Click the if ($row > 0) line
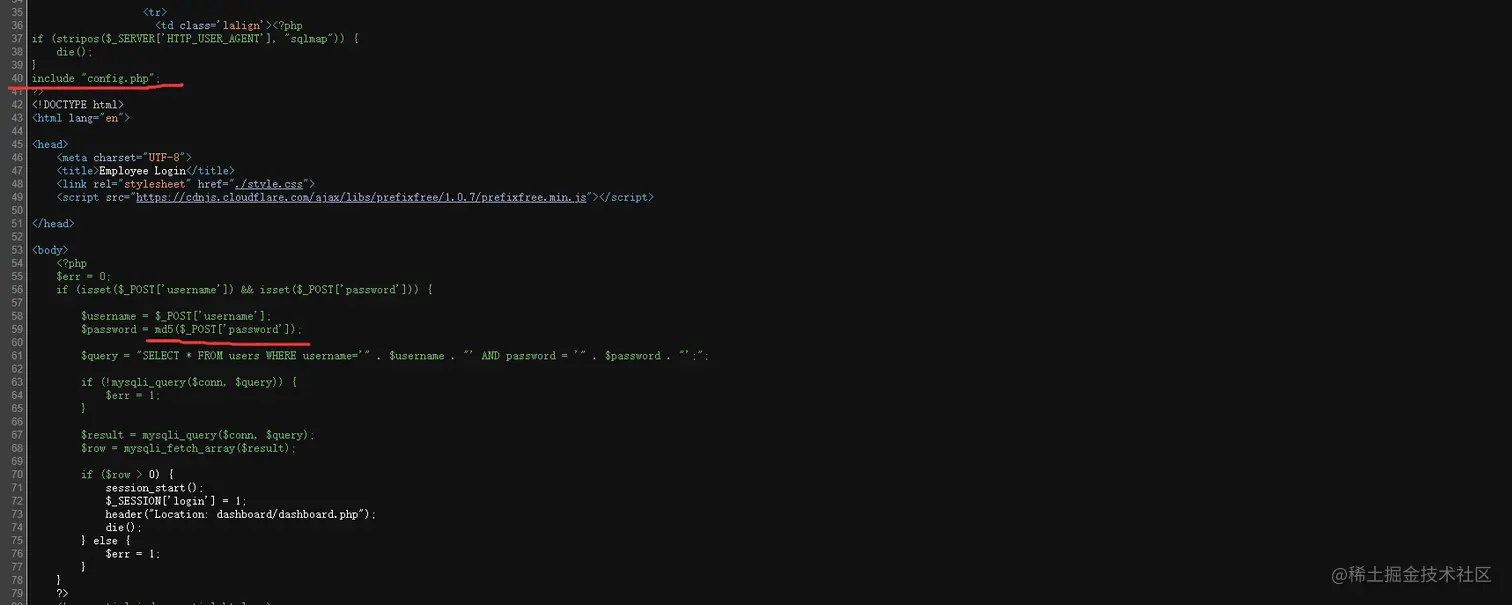 128,474
